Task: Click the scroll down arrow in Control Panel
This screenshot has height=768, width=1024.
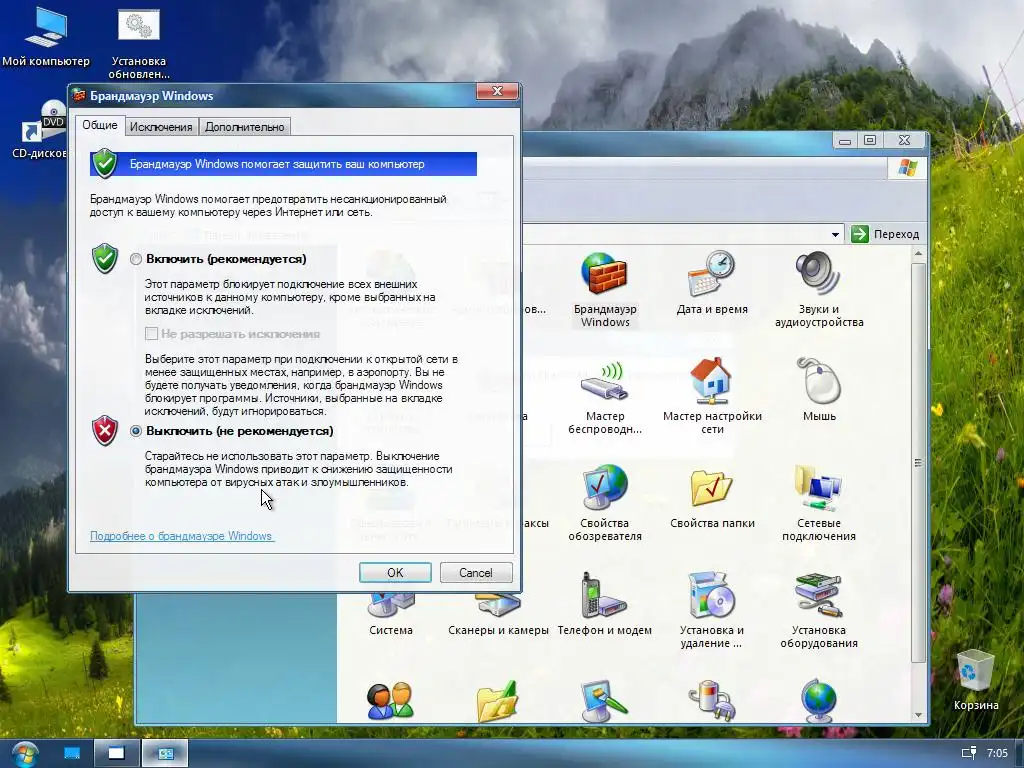Action: coord(918,715)
